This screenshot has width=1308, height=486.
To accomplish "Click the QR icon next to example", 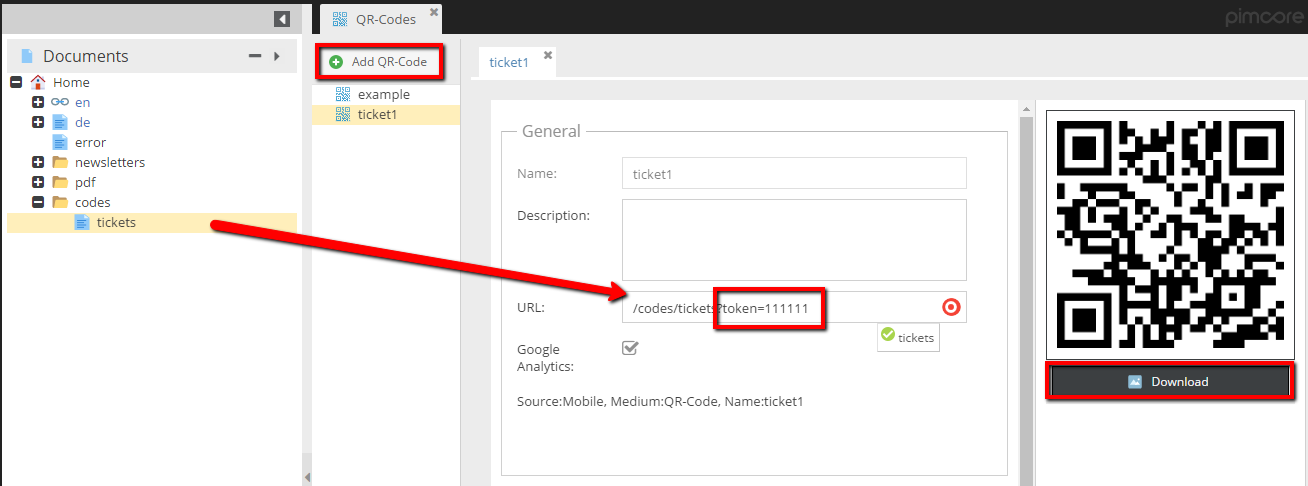I will (x=343, y=95).
